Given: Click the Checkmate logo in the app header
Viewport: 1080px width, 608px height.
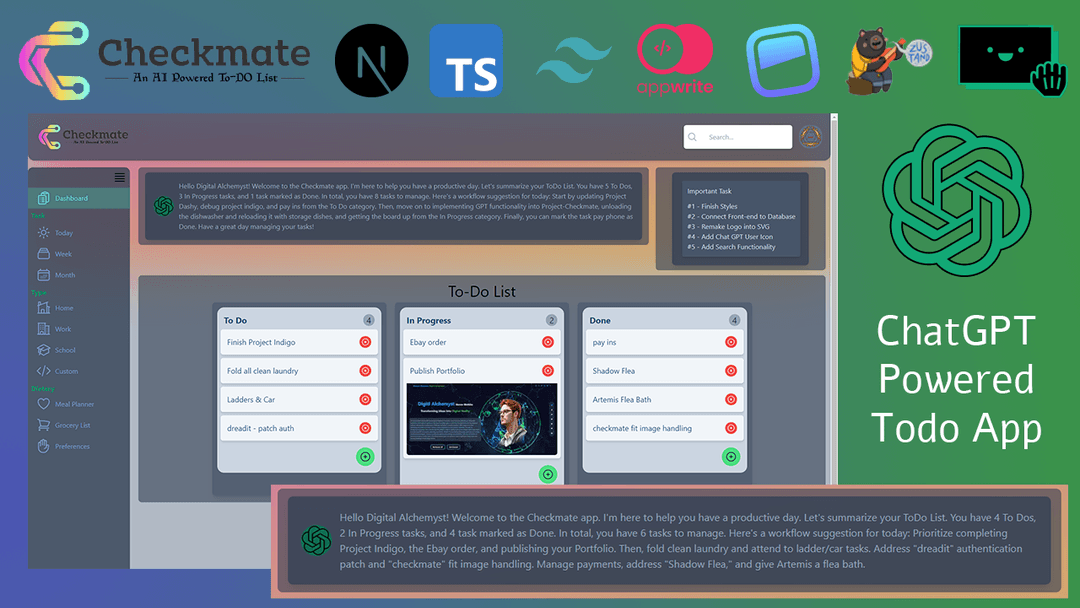Looking at the screenshot, I should (x=83, y=136).
